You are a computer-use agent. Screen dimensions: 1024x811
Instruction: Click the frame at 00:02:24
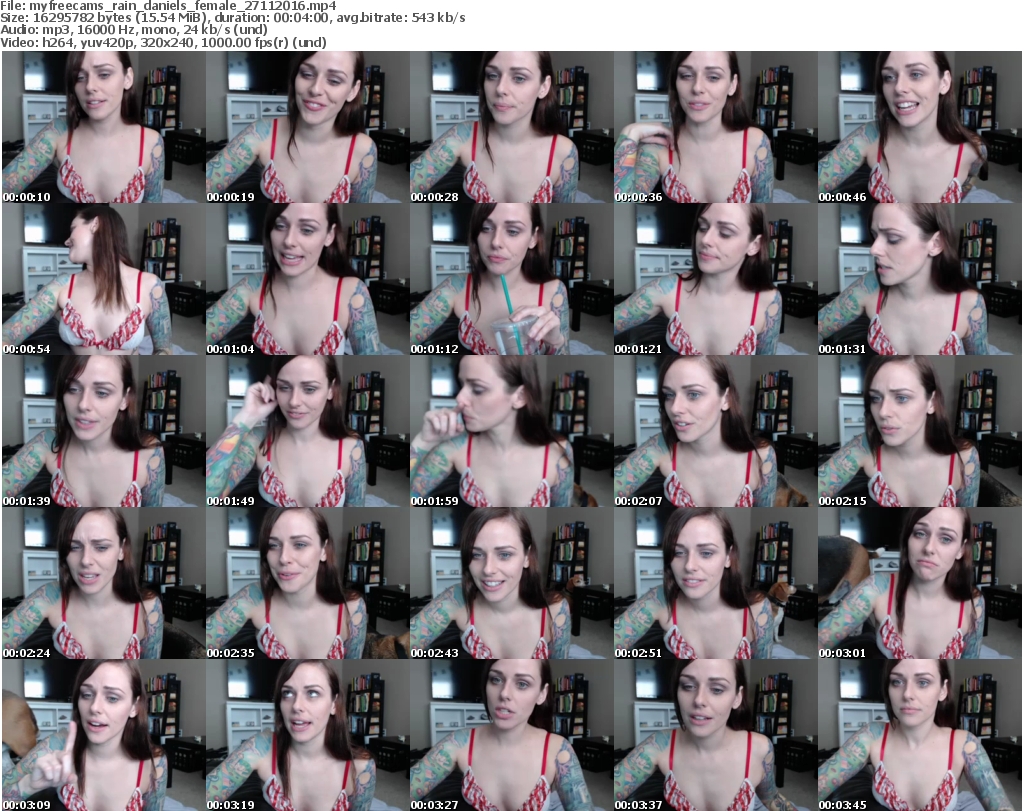[103, 583]
